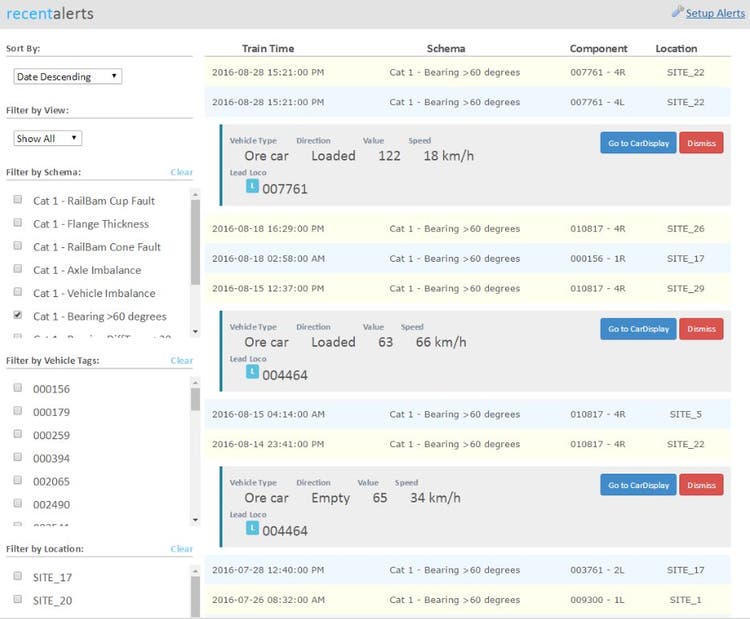Image resolution: width=750 pixels, height=619 pixels.
Task: Click the lead loco icon beside 007761
Action: point(252,186)
